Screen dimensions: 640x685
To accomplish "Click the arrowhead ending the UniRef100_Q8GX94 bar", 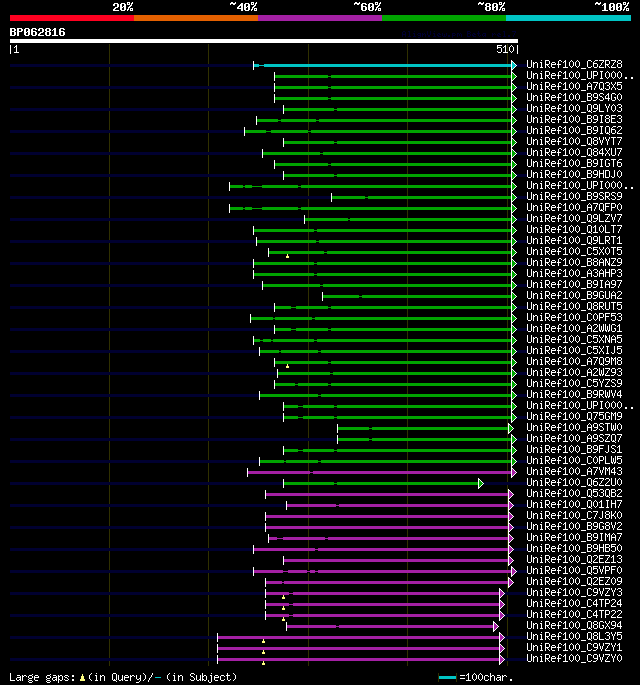I will [x=496, y=626].
